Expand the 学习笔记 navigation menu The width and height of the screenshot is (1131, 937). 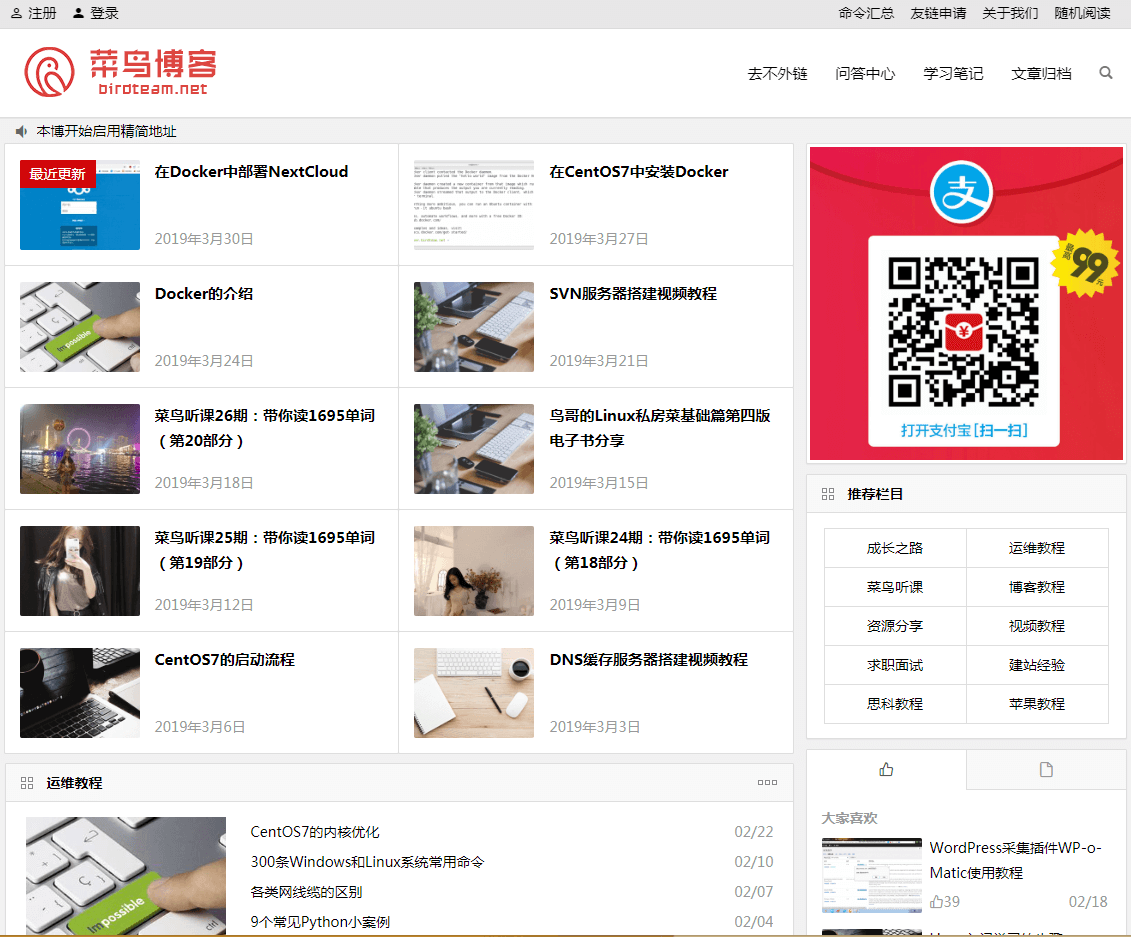(953, 73)
